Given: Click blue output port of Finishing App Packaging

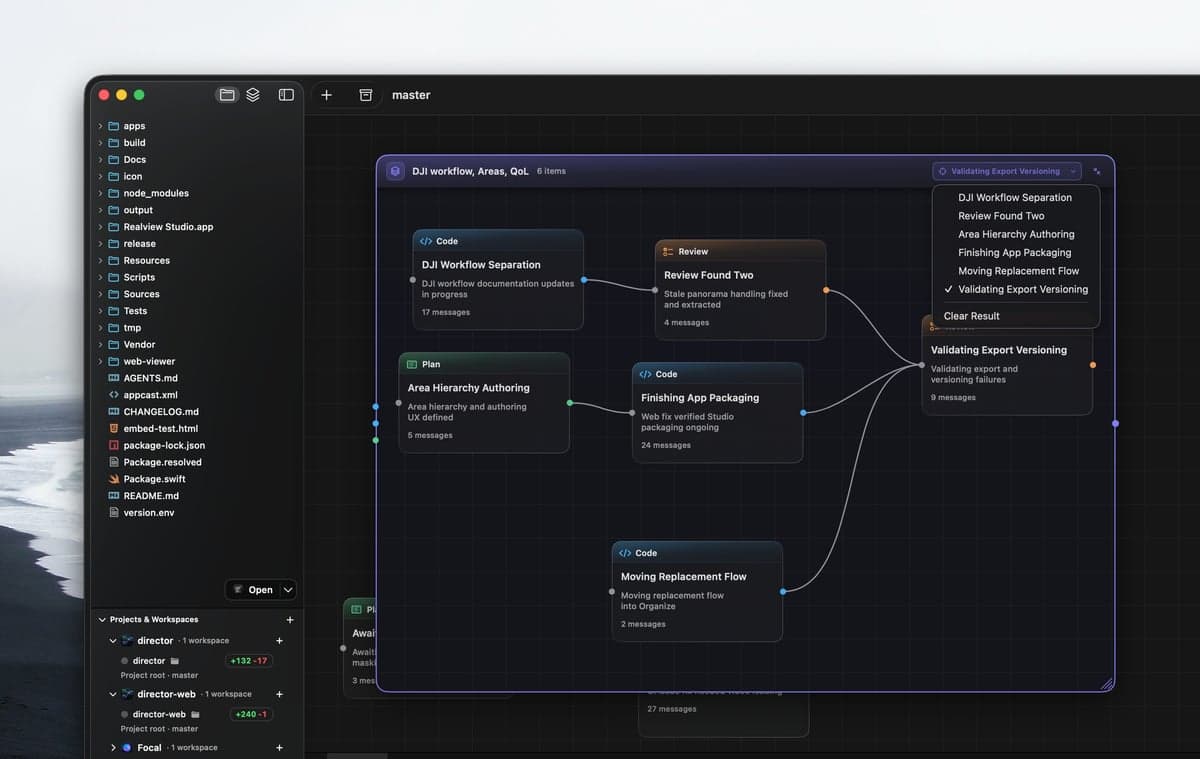Looking at the screenshot, I should click(x=803, y=412).
